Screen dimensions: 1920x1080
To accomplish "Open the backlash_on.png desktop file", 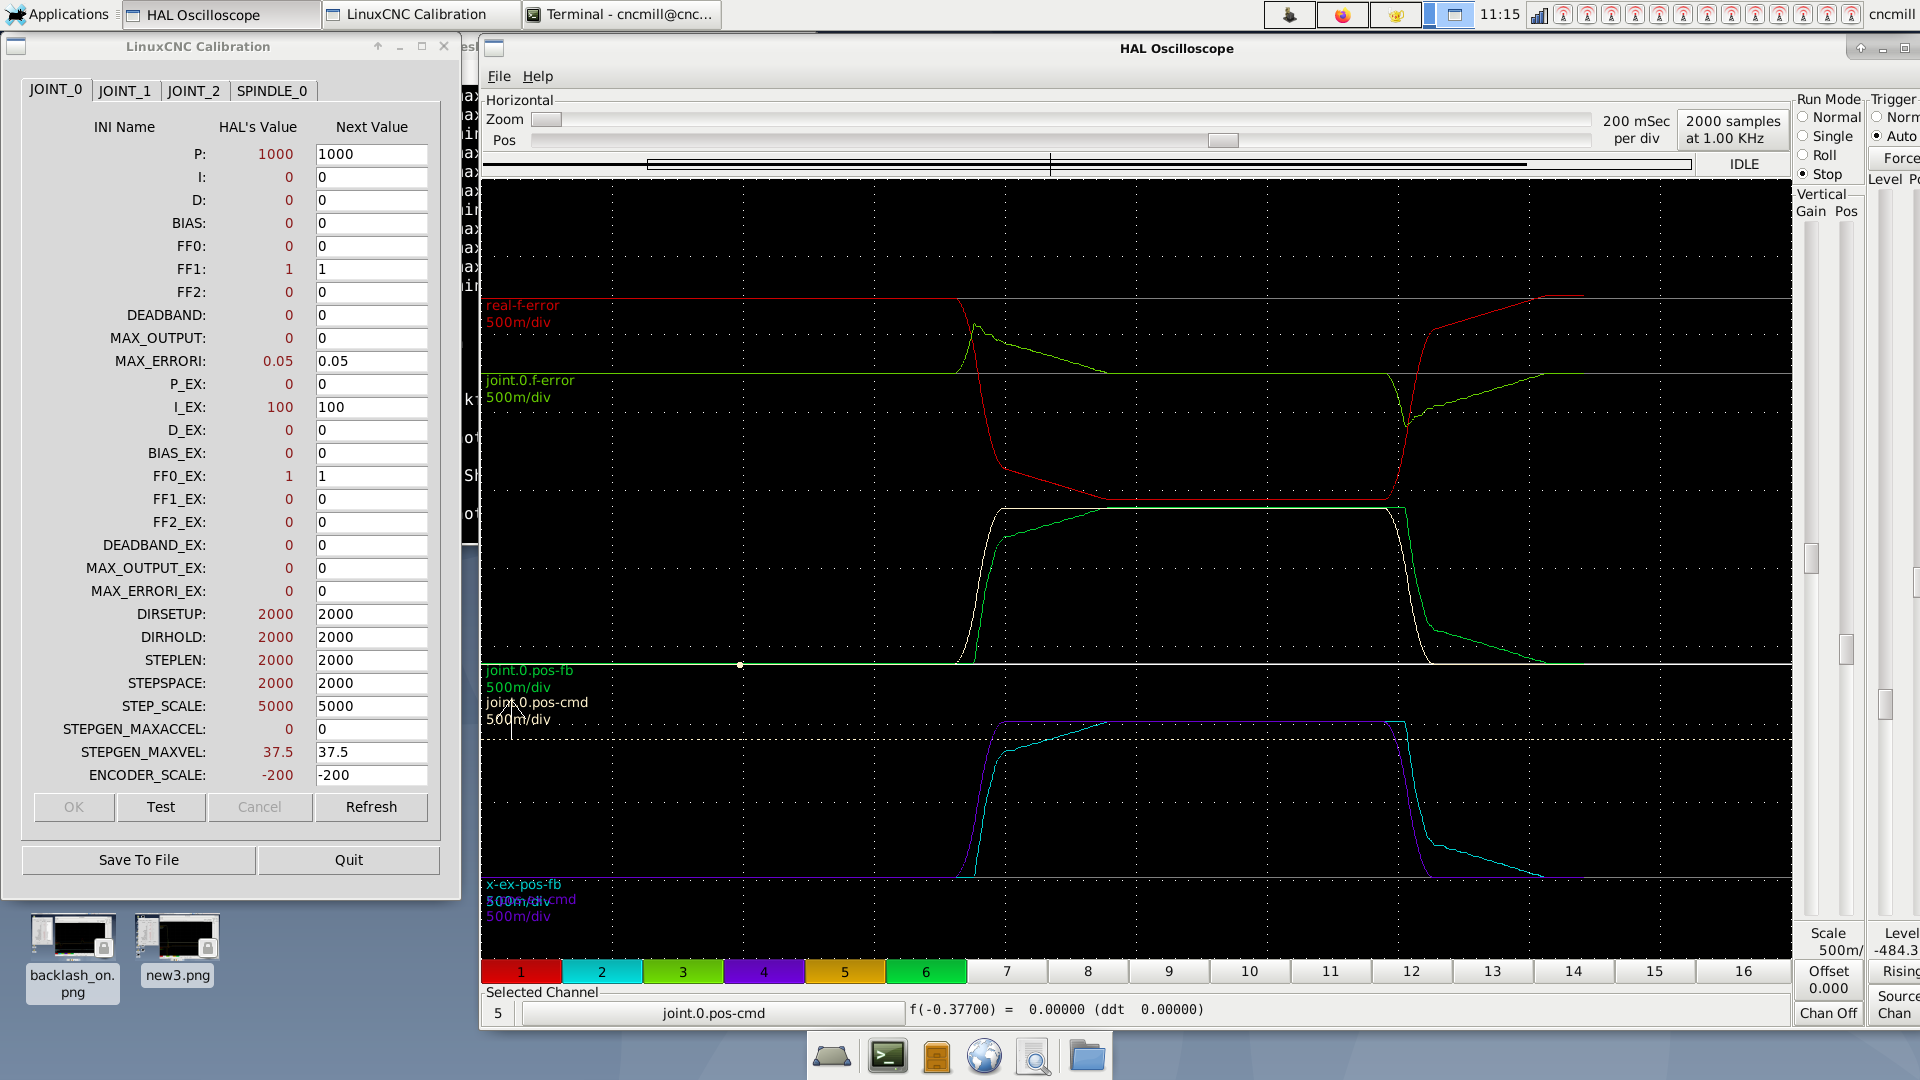I will click(73, 958).
